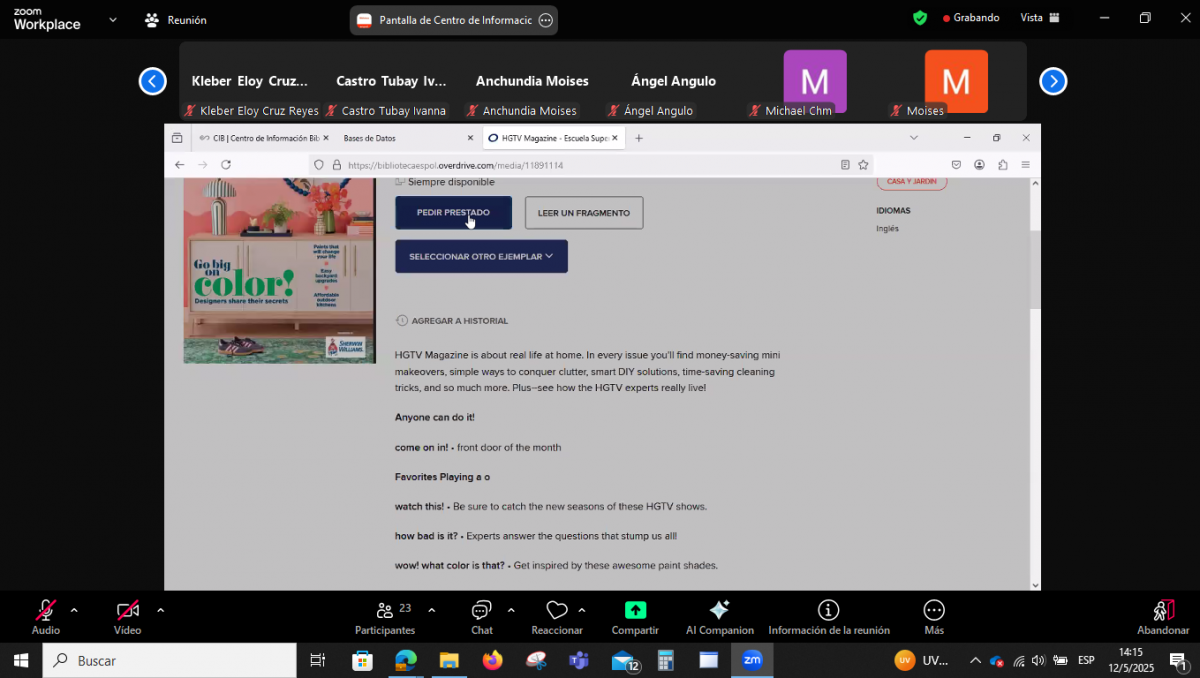Turn on camera with the Vídeo button
The width and height of the screenshot is (1200, 678).
click(127, 616)
